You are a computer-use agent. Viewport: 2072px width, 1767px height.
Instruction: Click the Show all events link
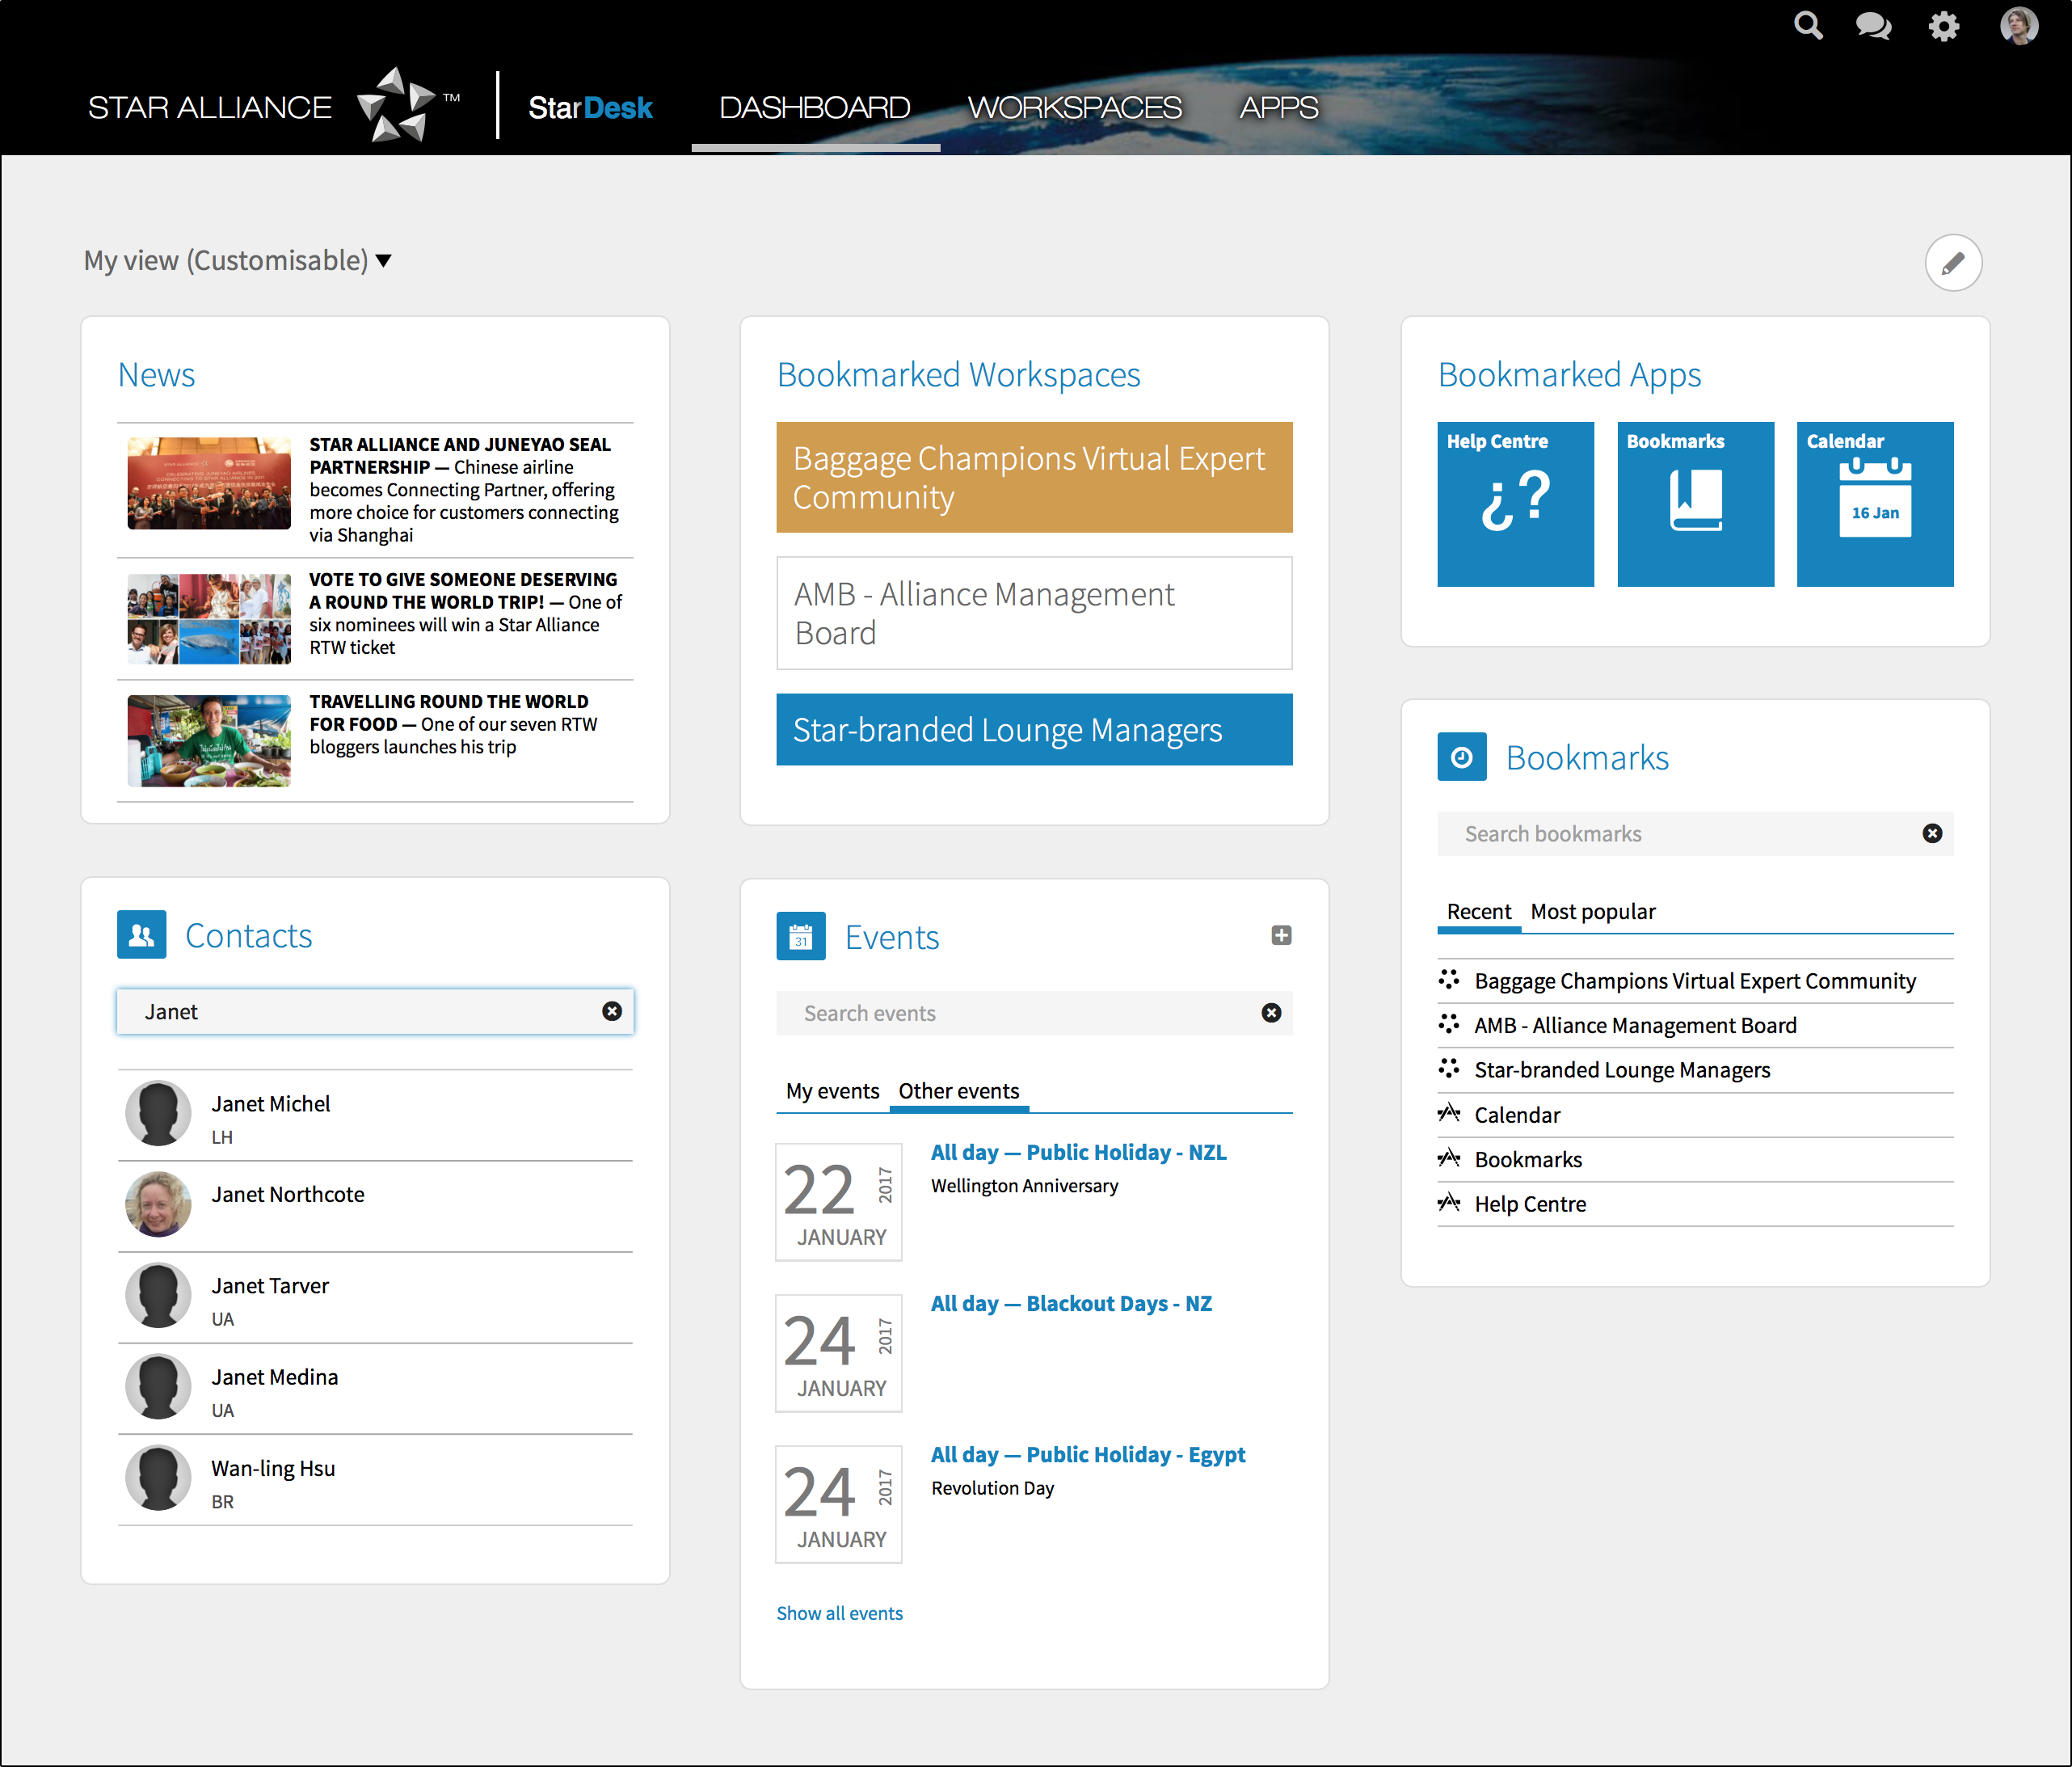coord(839,1613)
